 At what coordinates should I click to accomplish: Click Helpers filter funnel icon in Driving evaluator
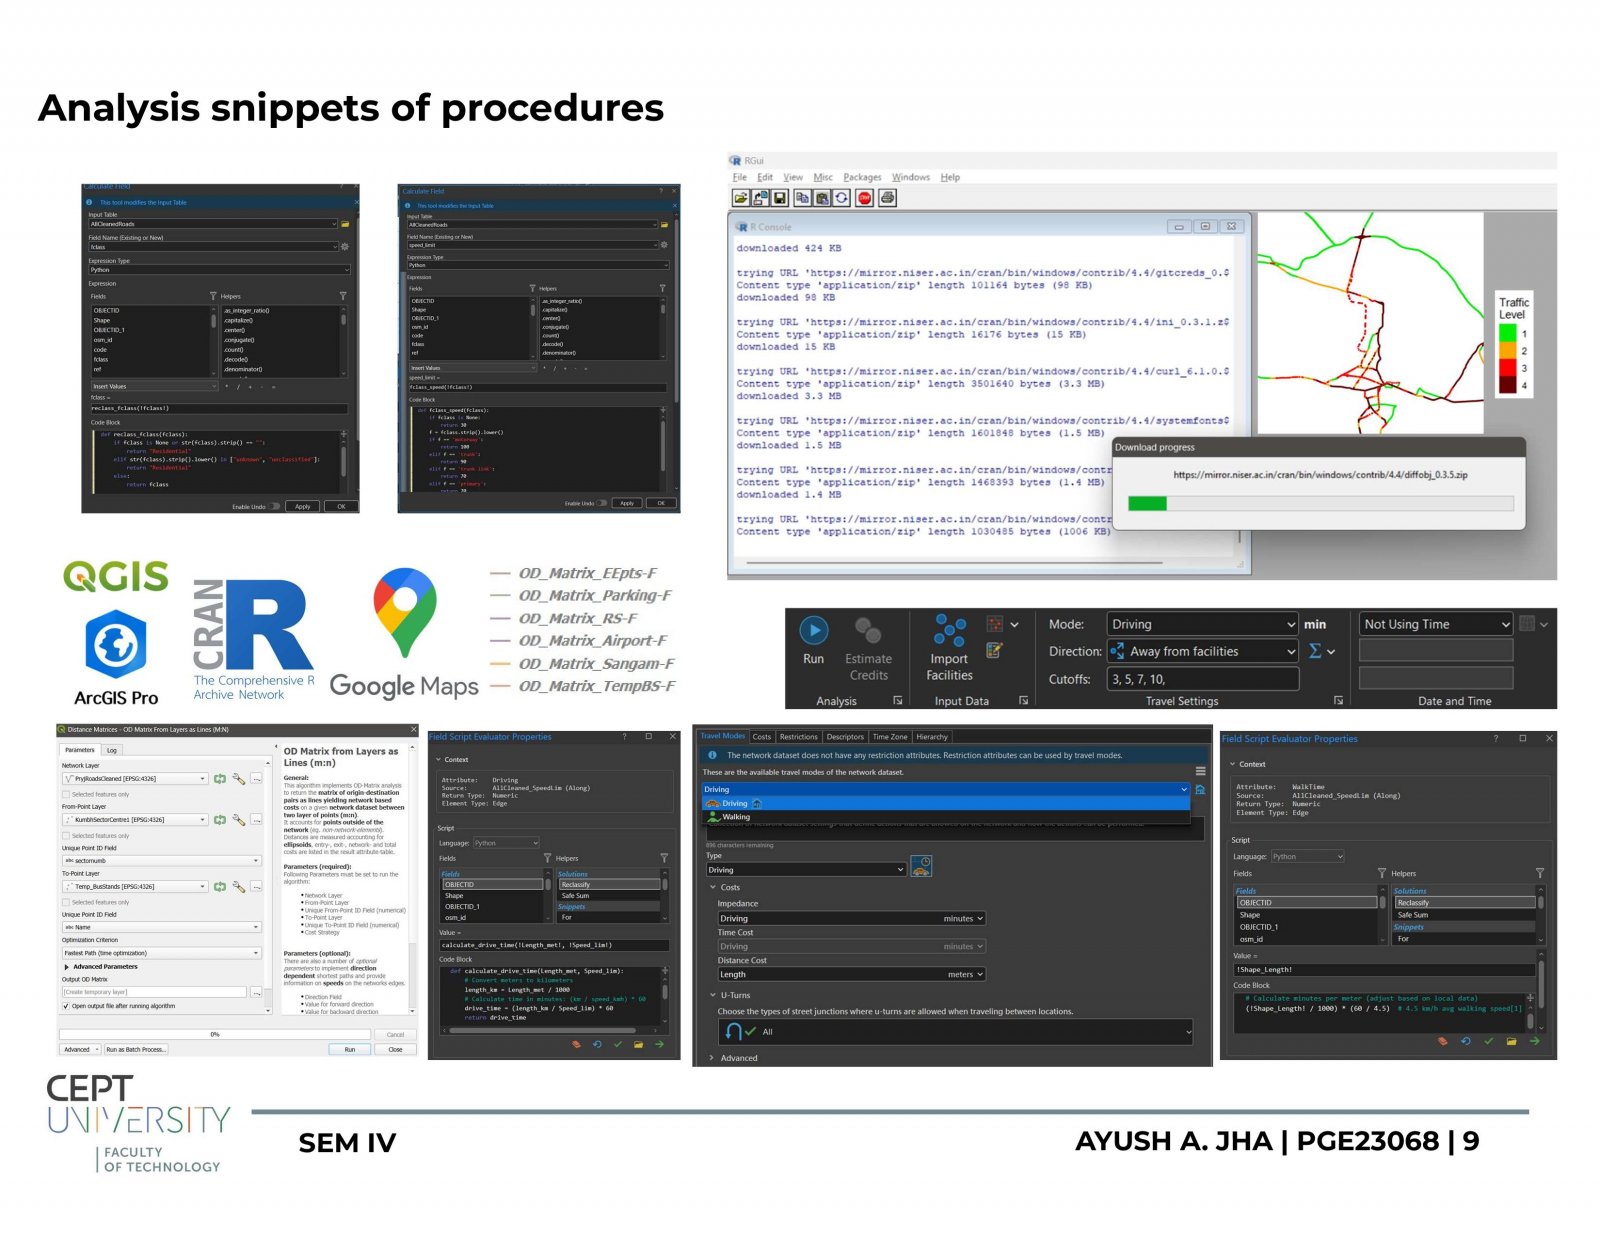(x=664, y=858)
